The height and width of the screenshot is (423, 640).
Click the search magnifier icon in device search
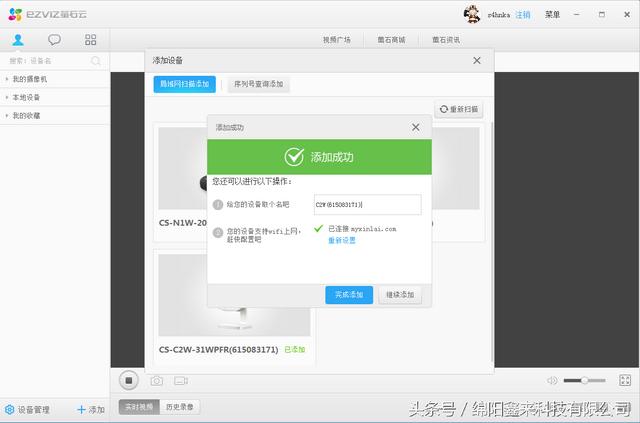click(96, 61)
